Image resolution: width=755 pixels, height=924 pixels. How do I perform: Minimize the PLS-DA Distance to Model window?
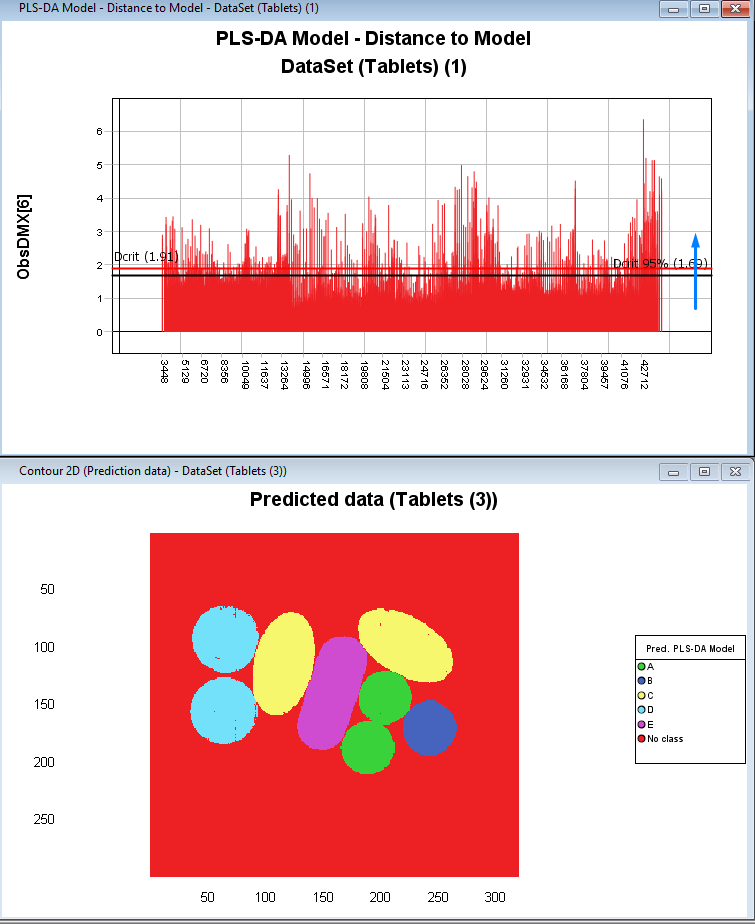tap(674, 8)
